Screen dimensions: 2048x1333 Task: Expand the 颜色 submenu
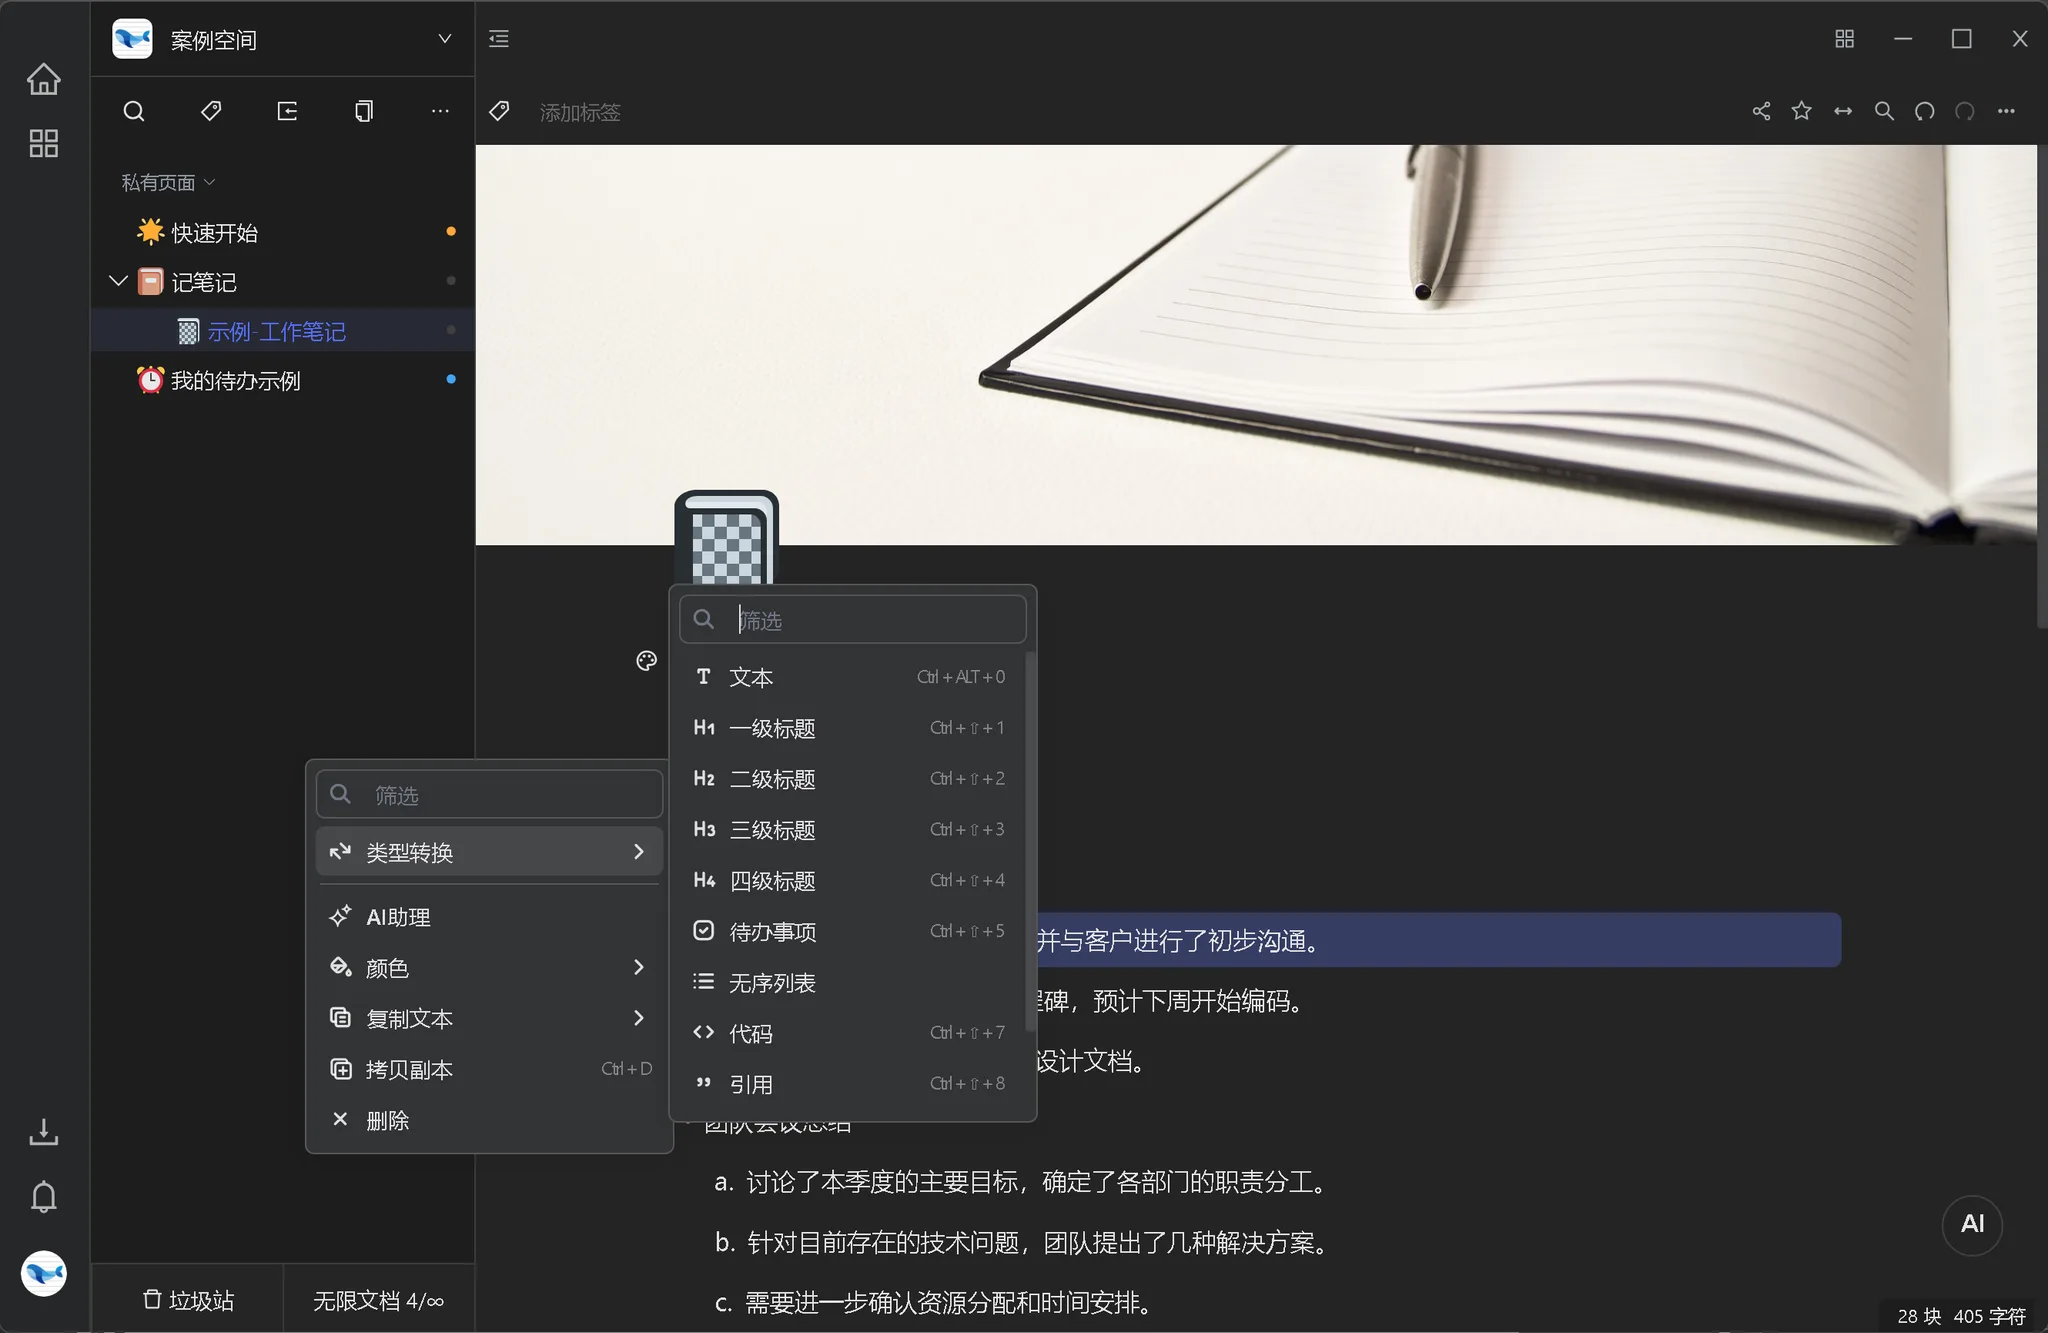[489, 967]
